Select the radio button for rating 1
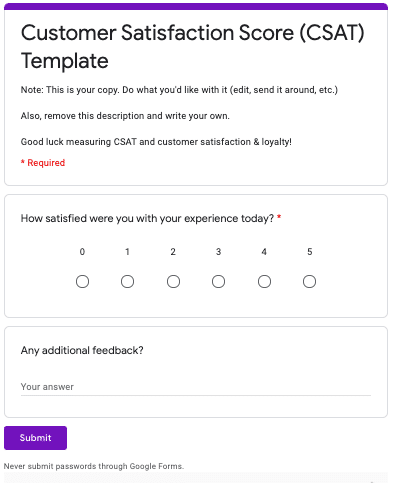Screen dimensions: 397x483 point(127,282)
